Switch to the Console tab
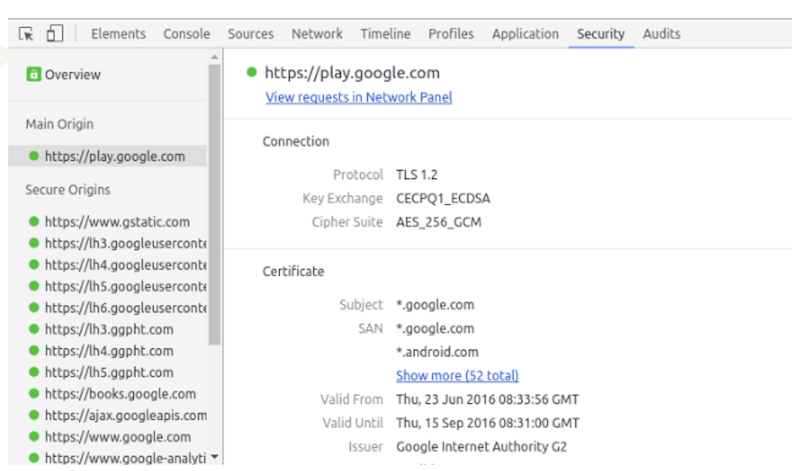Screen dimensions: 800x471 [187, 34]
